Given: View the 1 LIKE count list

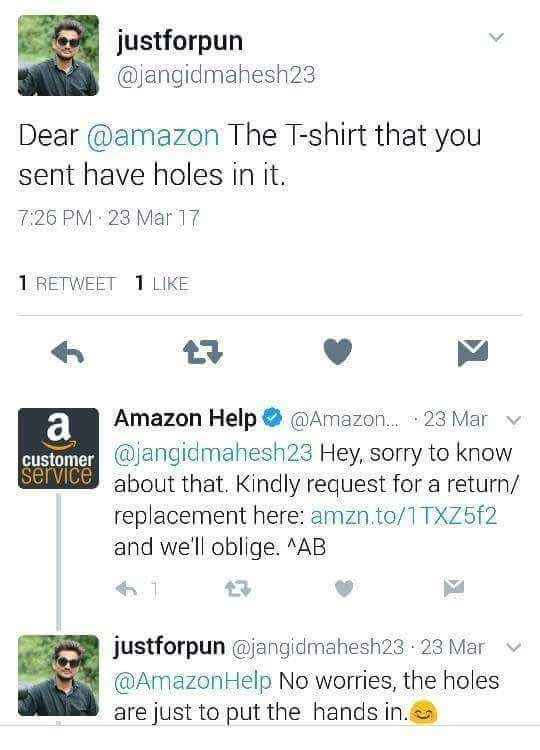Looking at the screenshot, I should pyautogui.click(x=162, y=283).
